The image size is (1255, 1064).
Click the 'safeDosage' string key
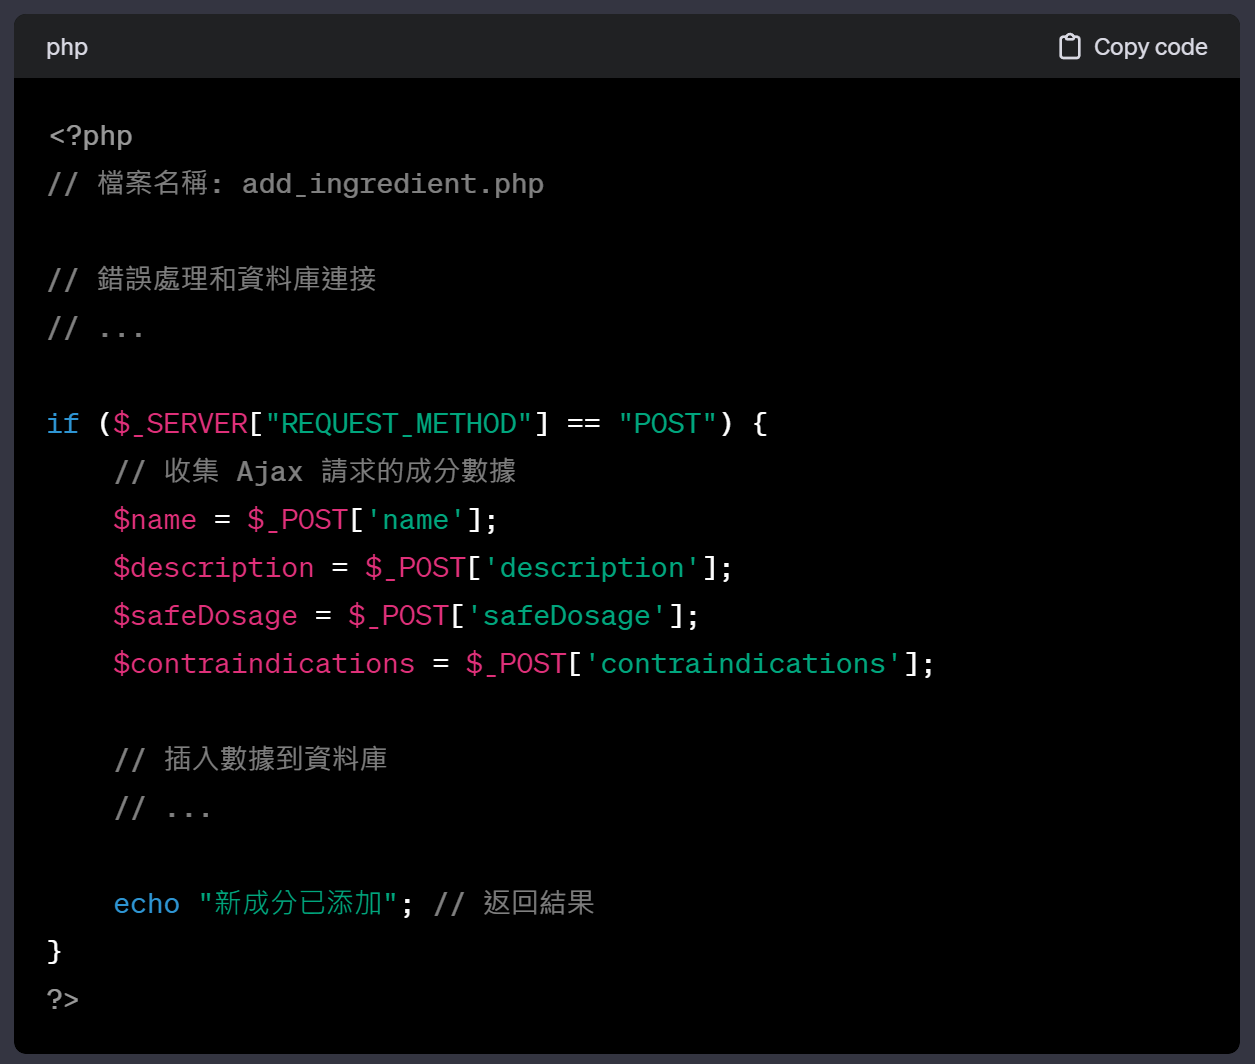click(567, 616)
